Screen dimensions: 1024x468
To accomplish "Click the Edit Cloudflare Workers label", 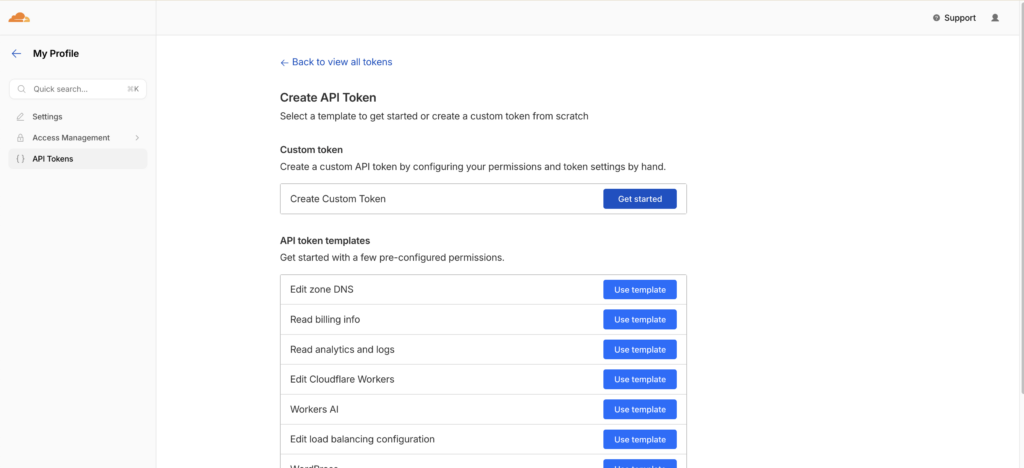I will tap(342, 379).
